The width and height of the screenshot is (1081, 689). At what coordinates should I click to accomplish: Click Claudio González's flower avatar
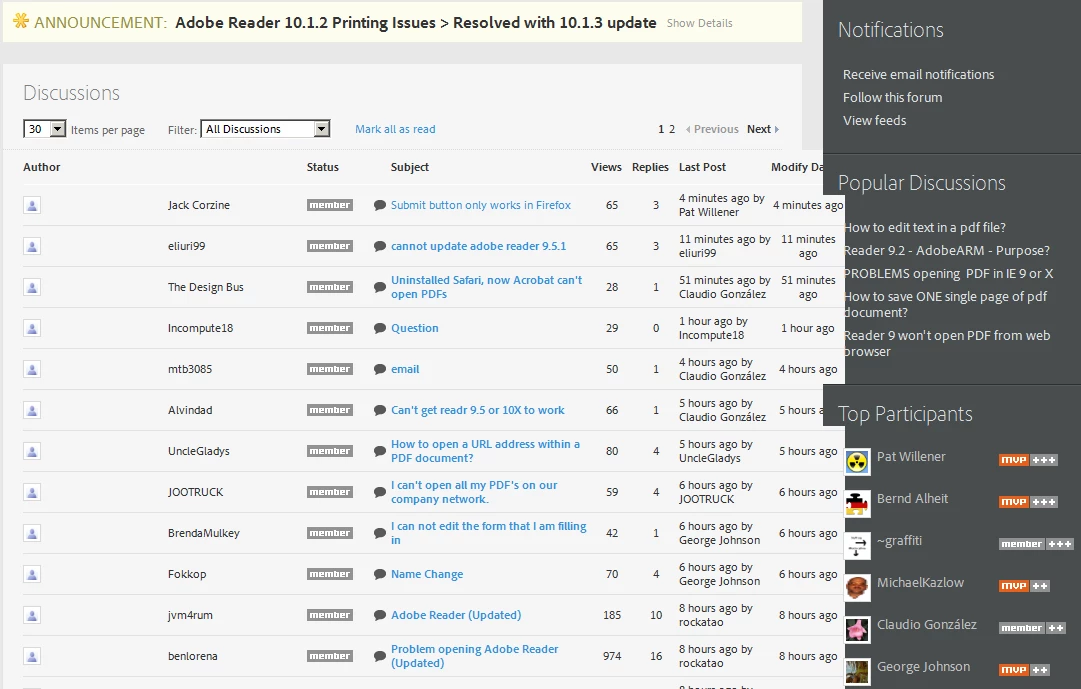click(x=857, y=630)
